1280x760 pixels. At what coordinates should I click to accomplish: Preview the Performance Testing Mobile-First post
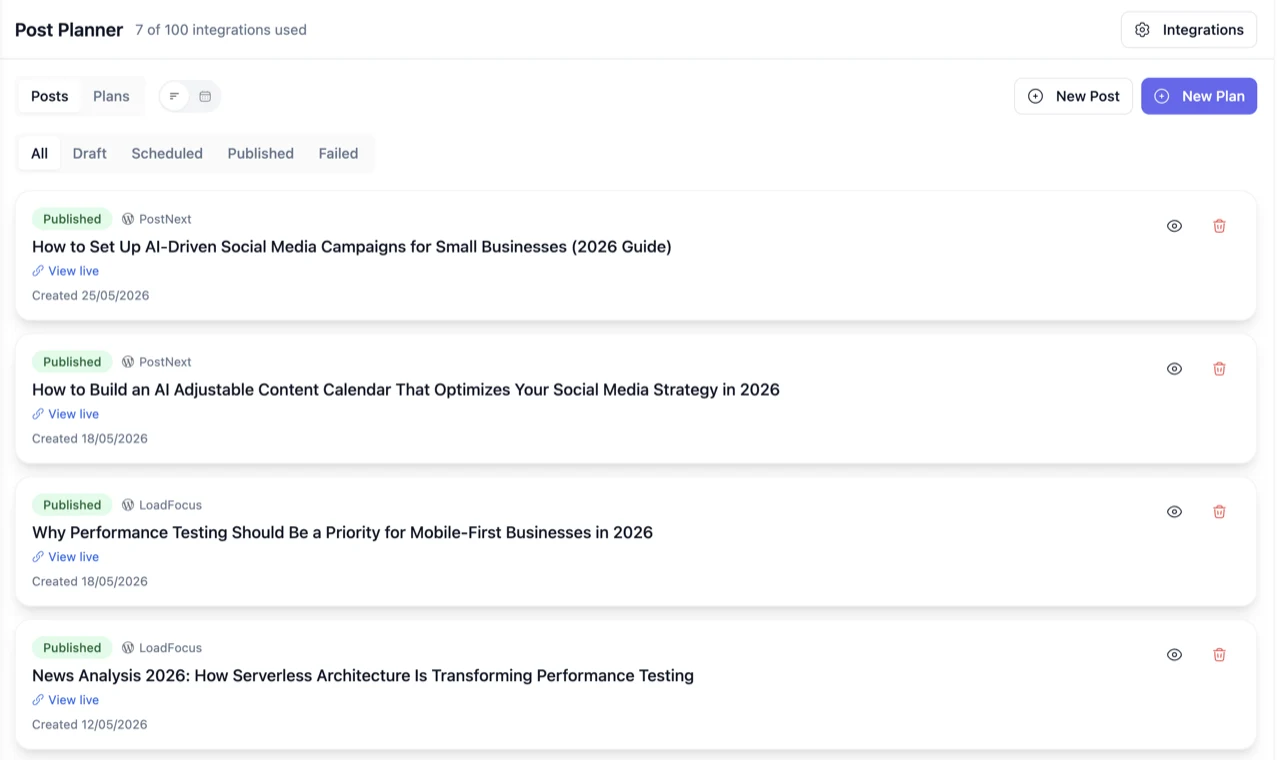click(x=1174, y=512)
